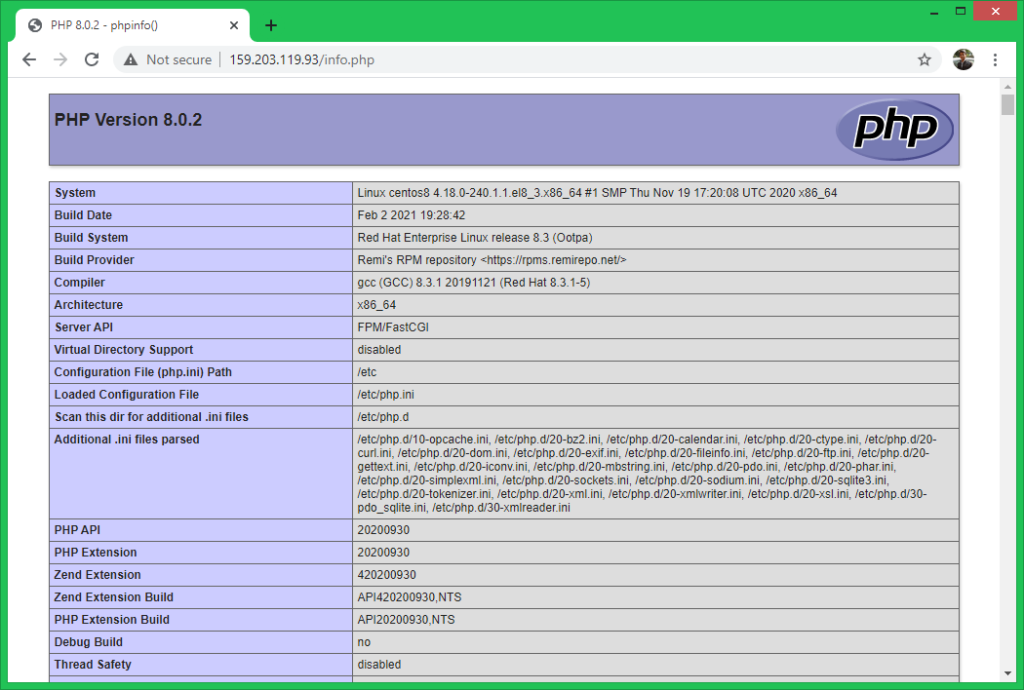The image size is (1024, 690).
Task: Click the vertical scrollbar thumb
Action: 1007,105
